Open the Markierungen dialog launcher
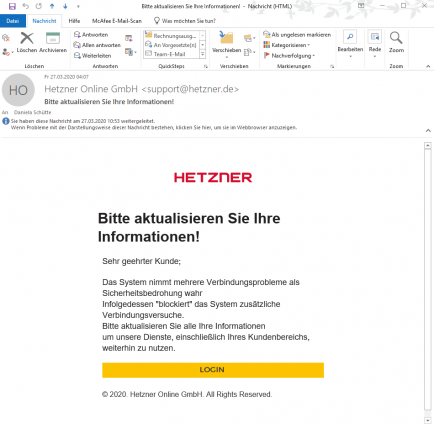 point(332,66)
